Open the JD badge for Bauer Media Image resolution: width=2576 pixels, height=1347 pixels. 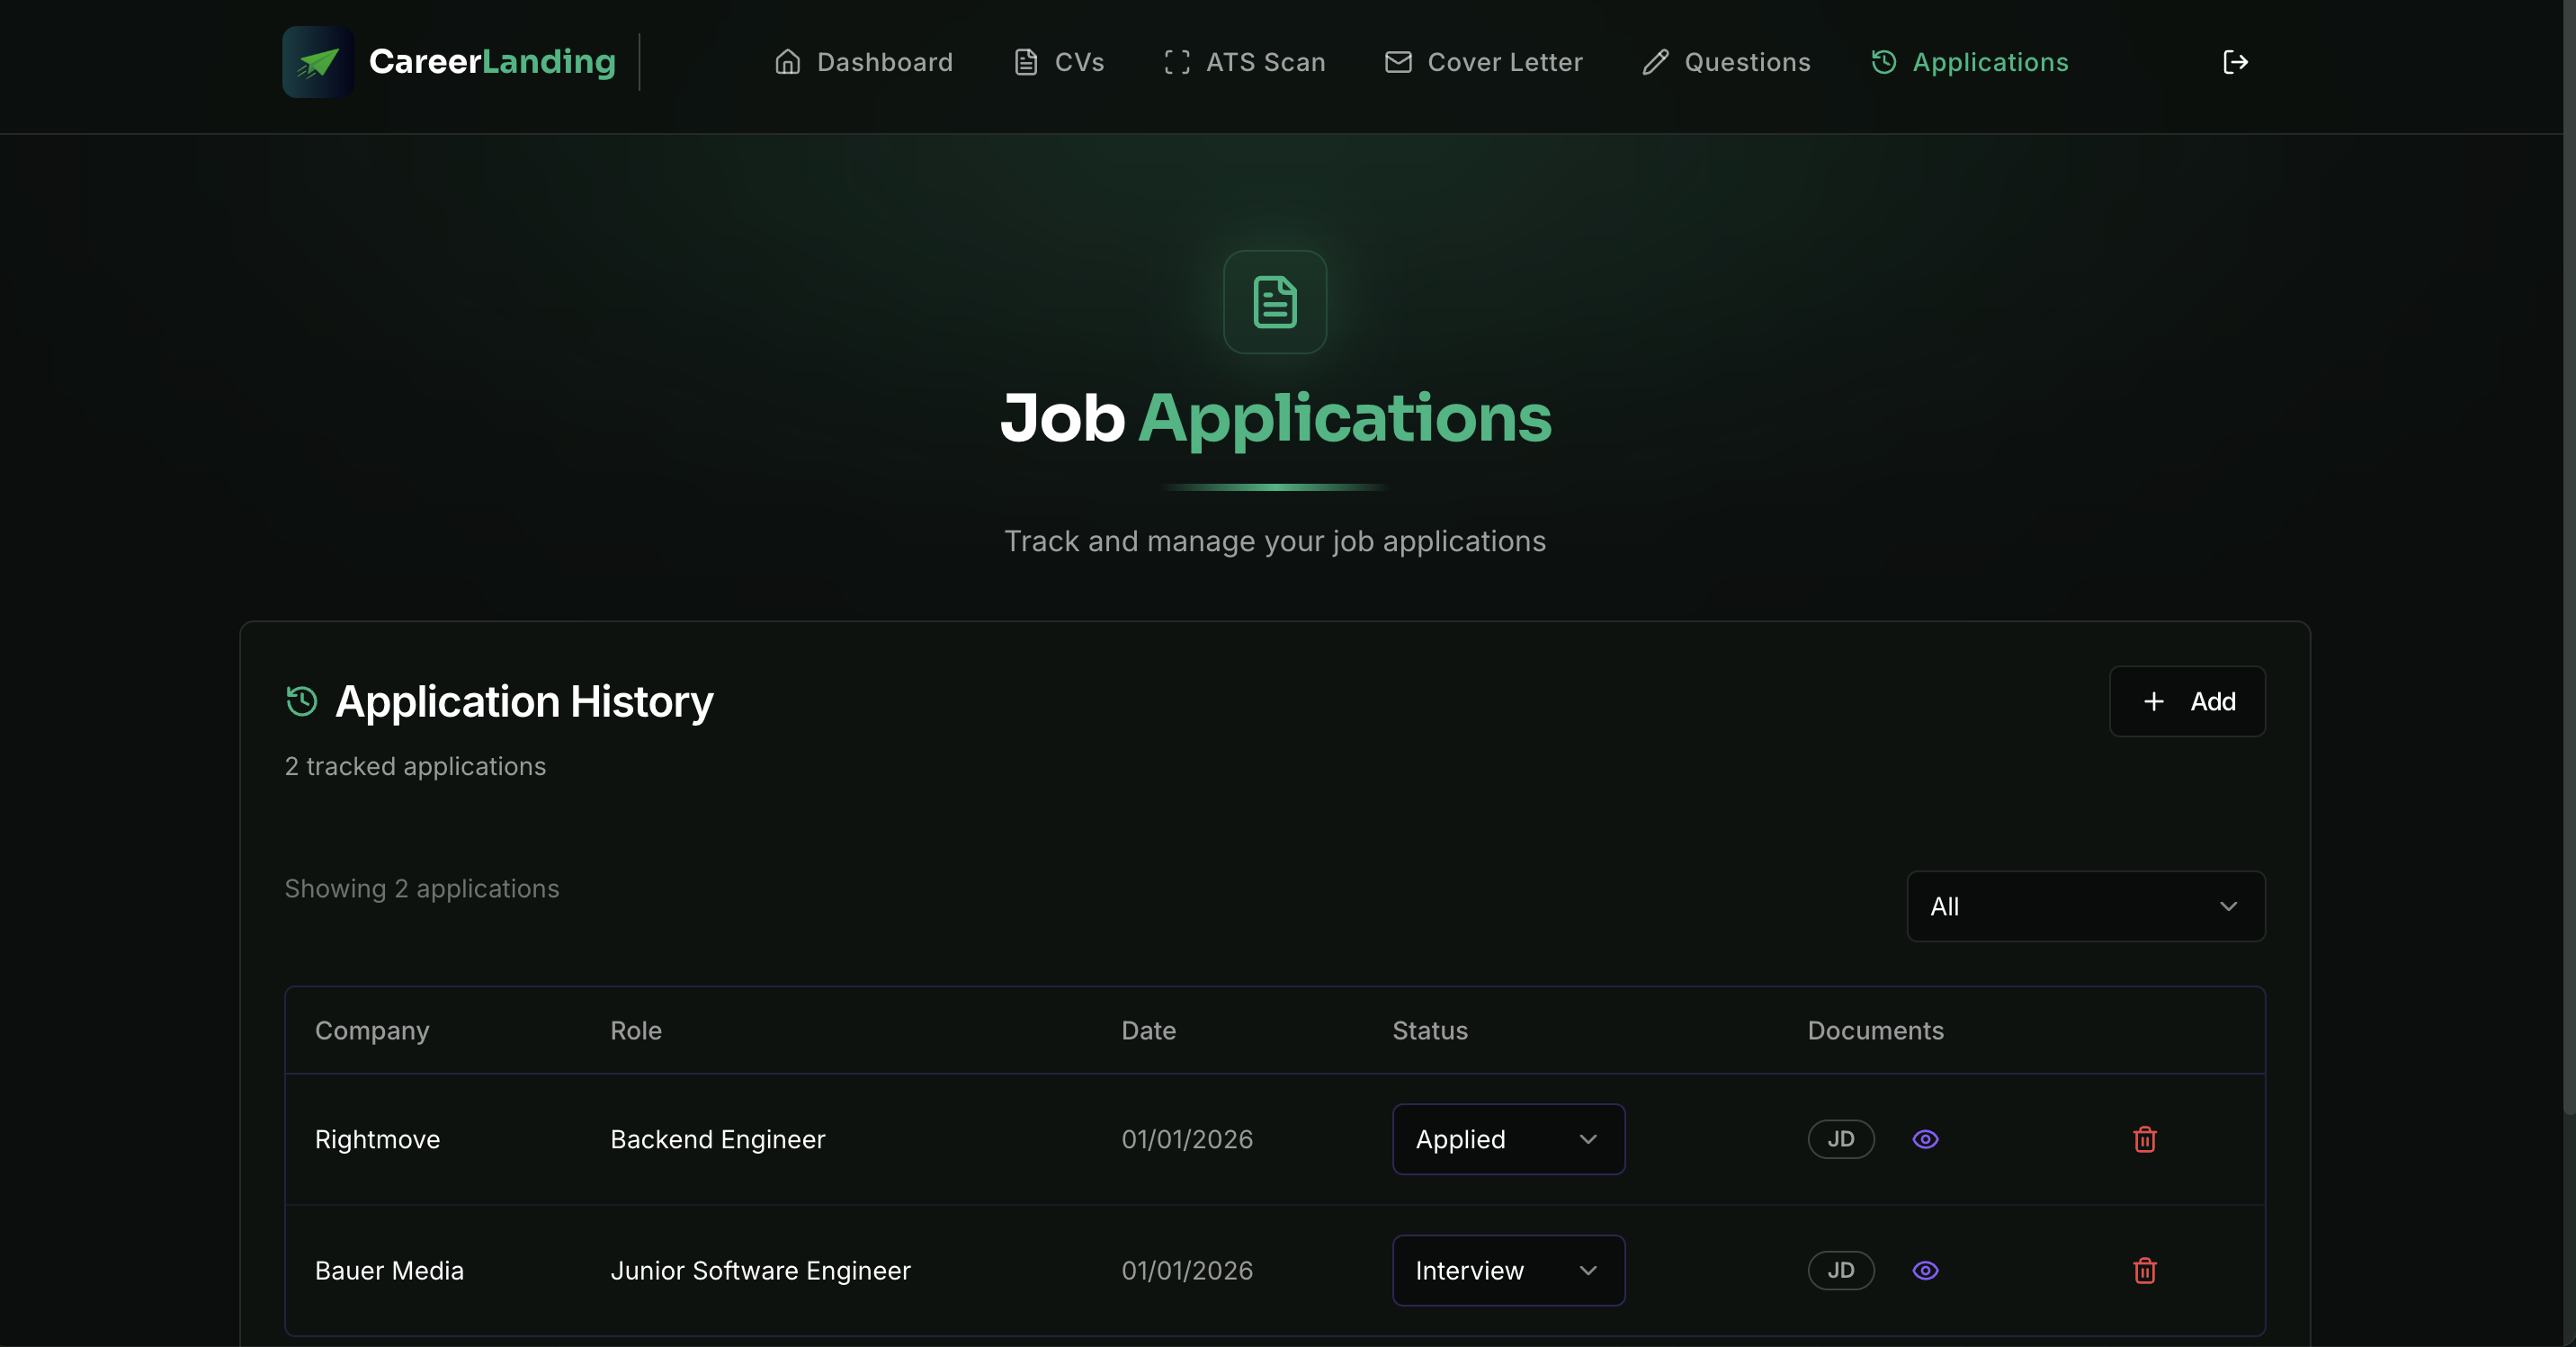point(1840,1270)
